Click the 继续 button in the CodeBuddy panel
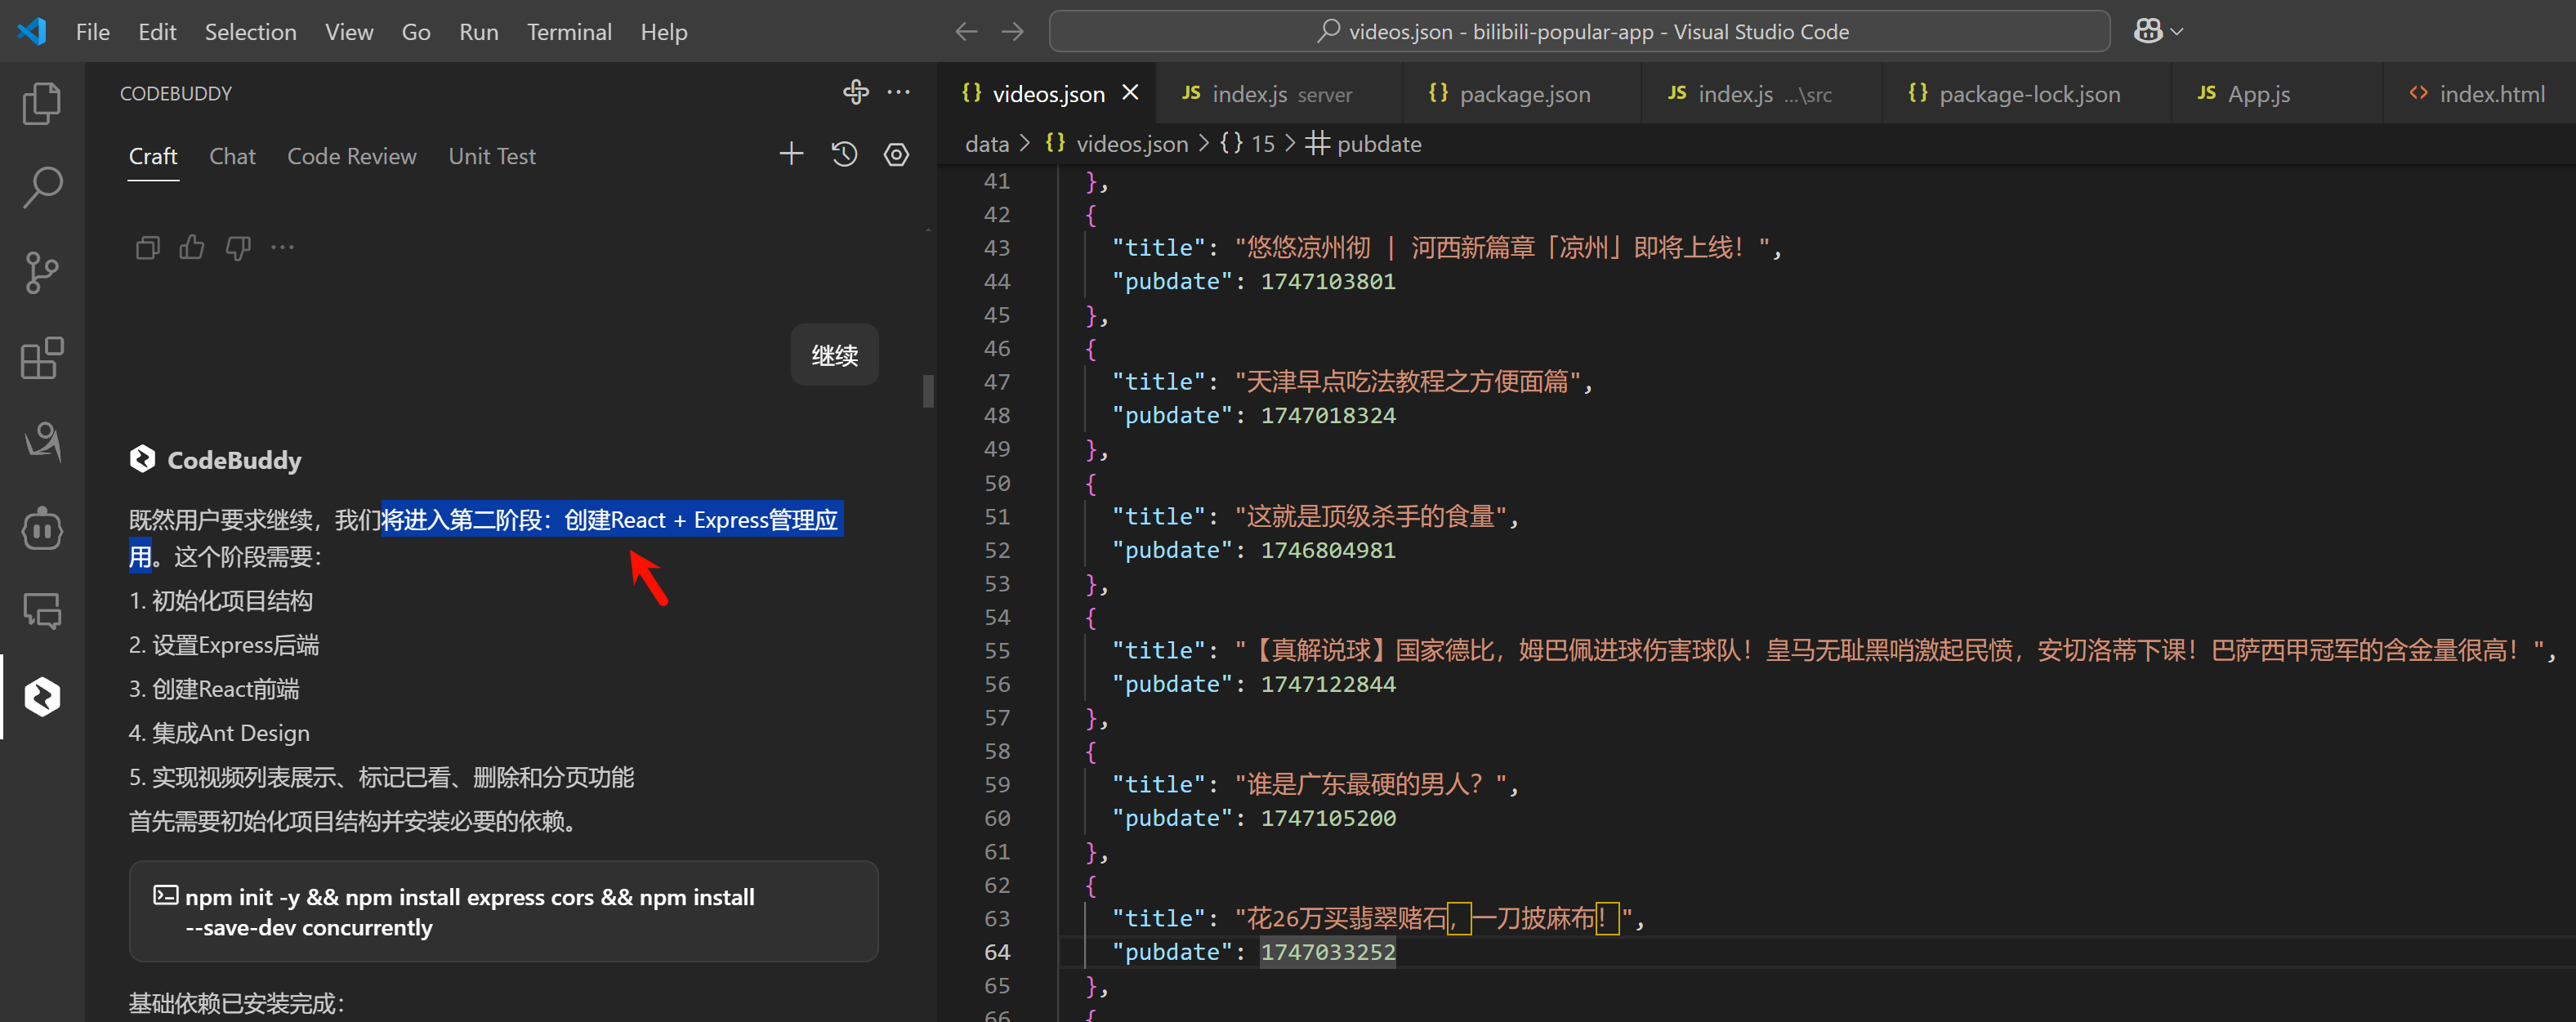 click(833, 354)
